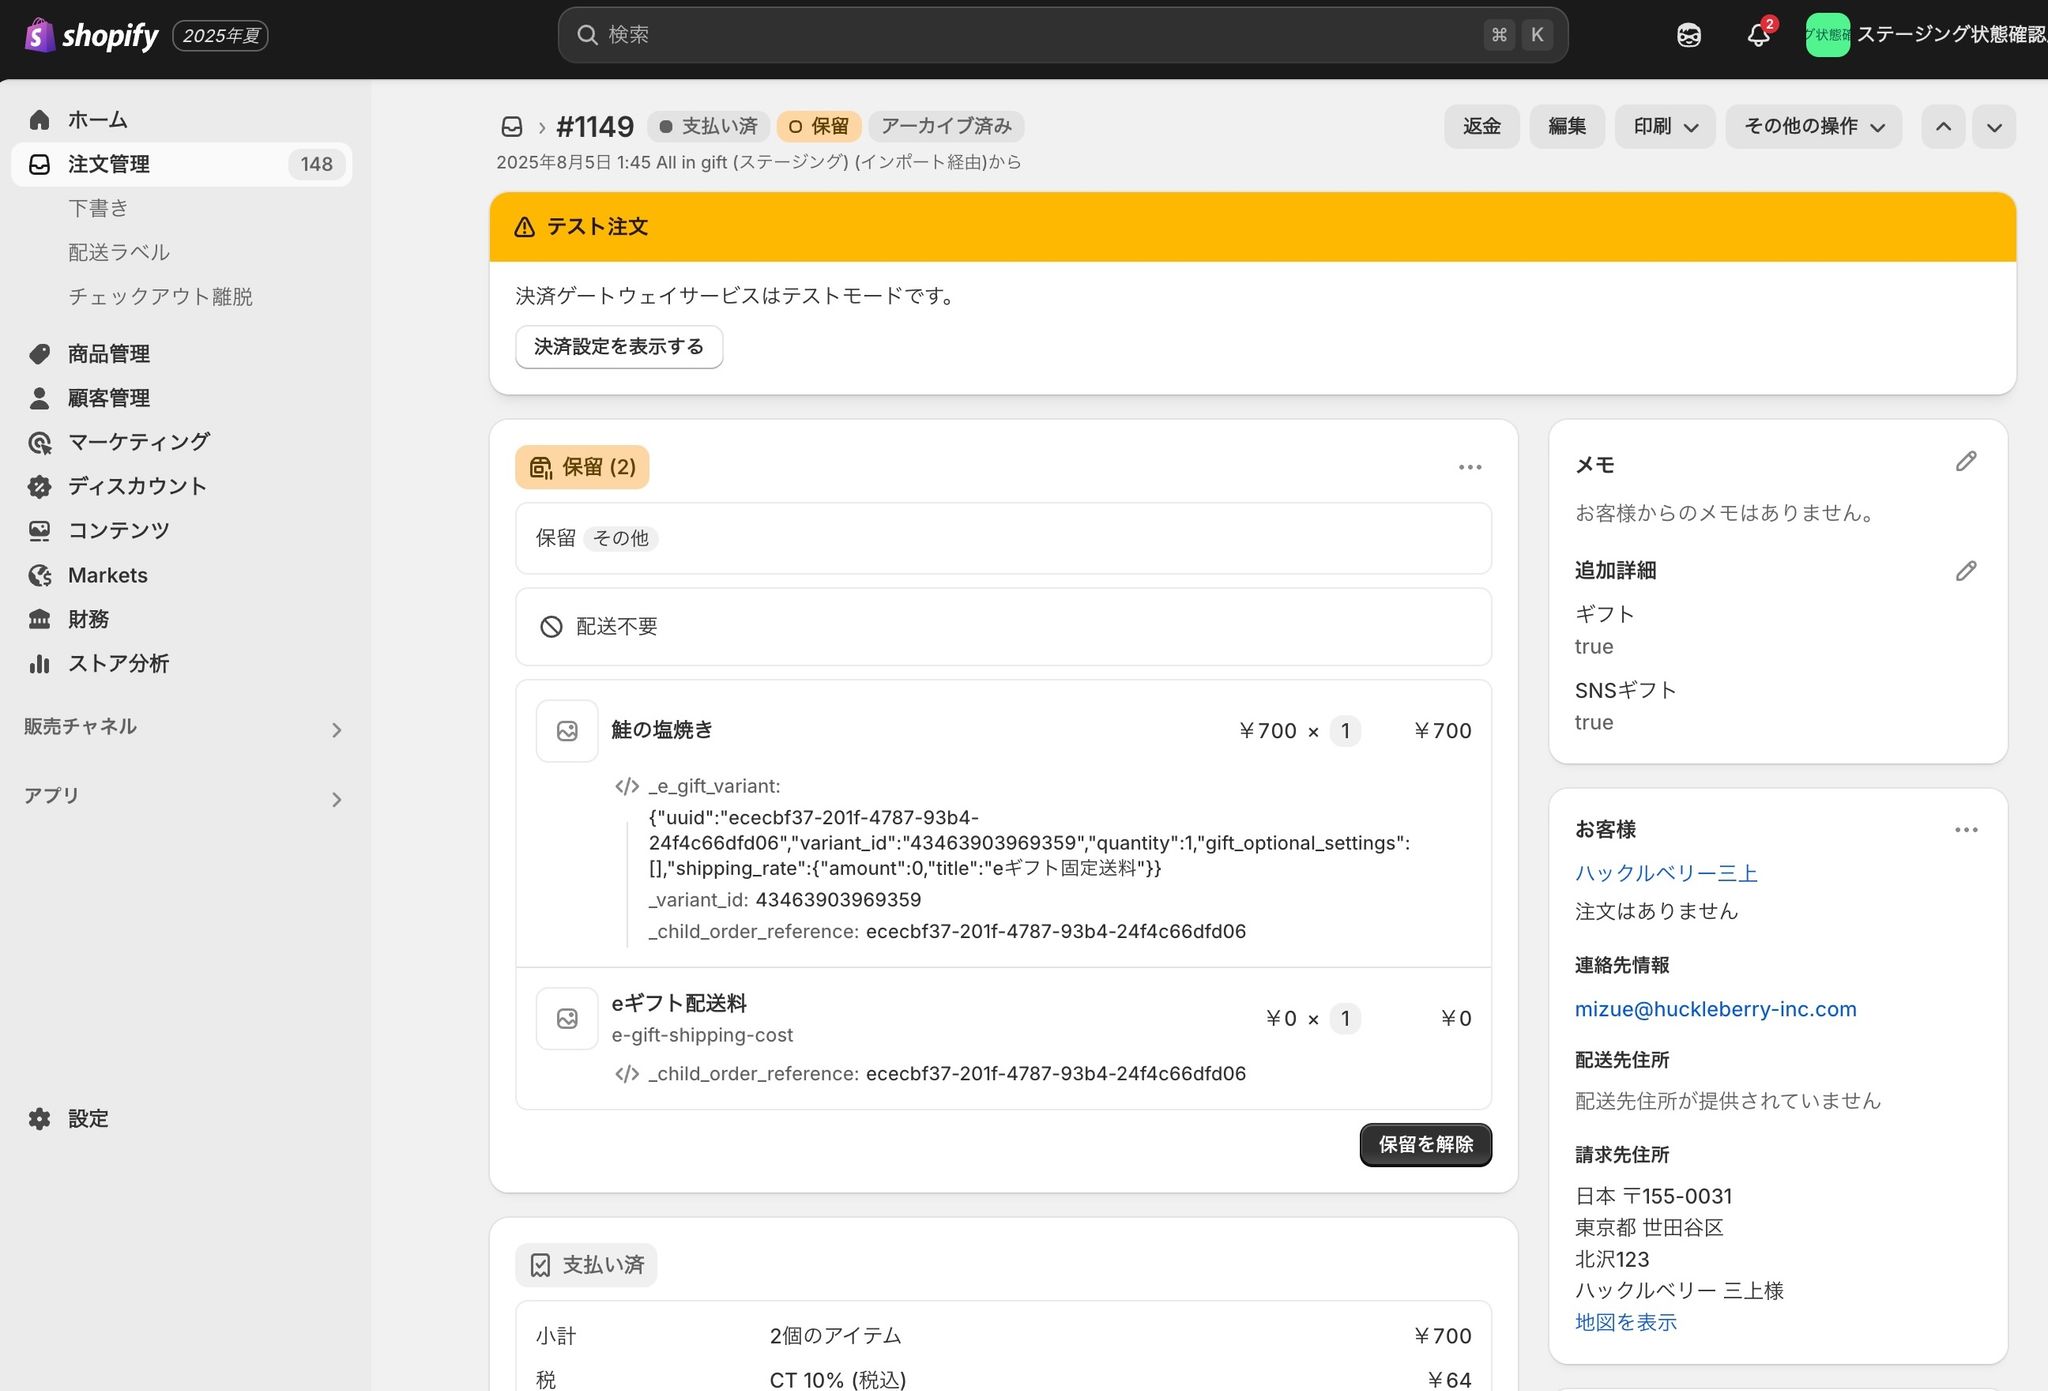Open 商品管理 in the sidebar
2048x1391 pixels.
click(108, 354)
